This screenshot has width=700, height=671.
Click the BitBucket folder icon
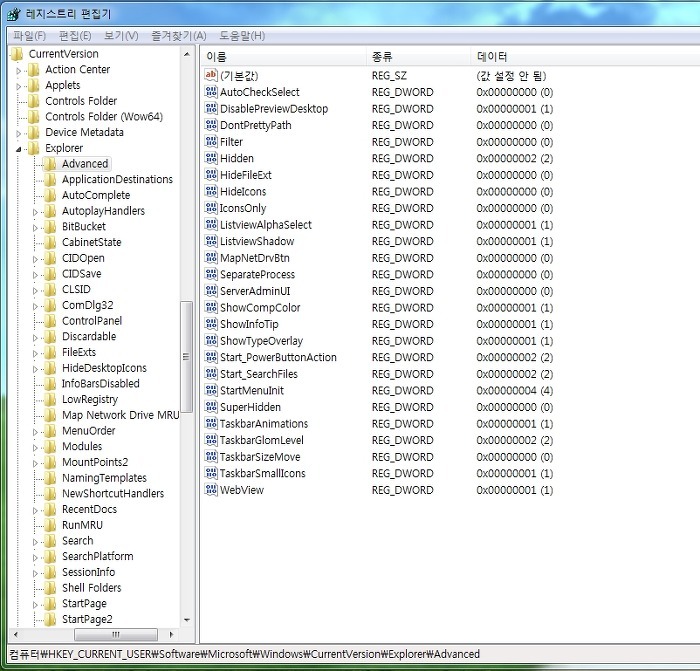[50, 227]
